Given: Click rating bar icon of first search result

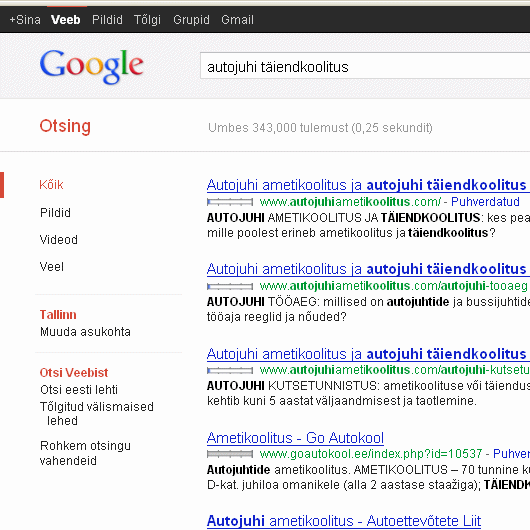Looking at the screenshot, I should tap(230, 202).
